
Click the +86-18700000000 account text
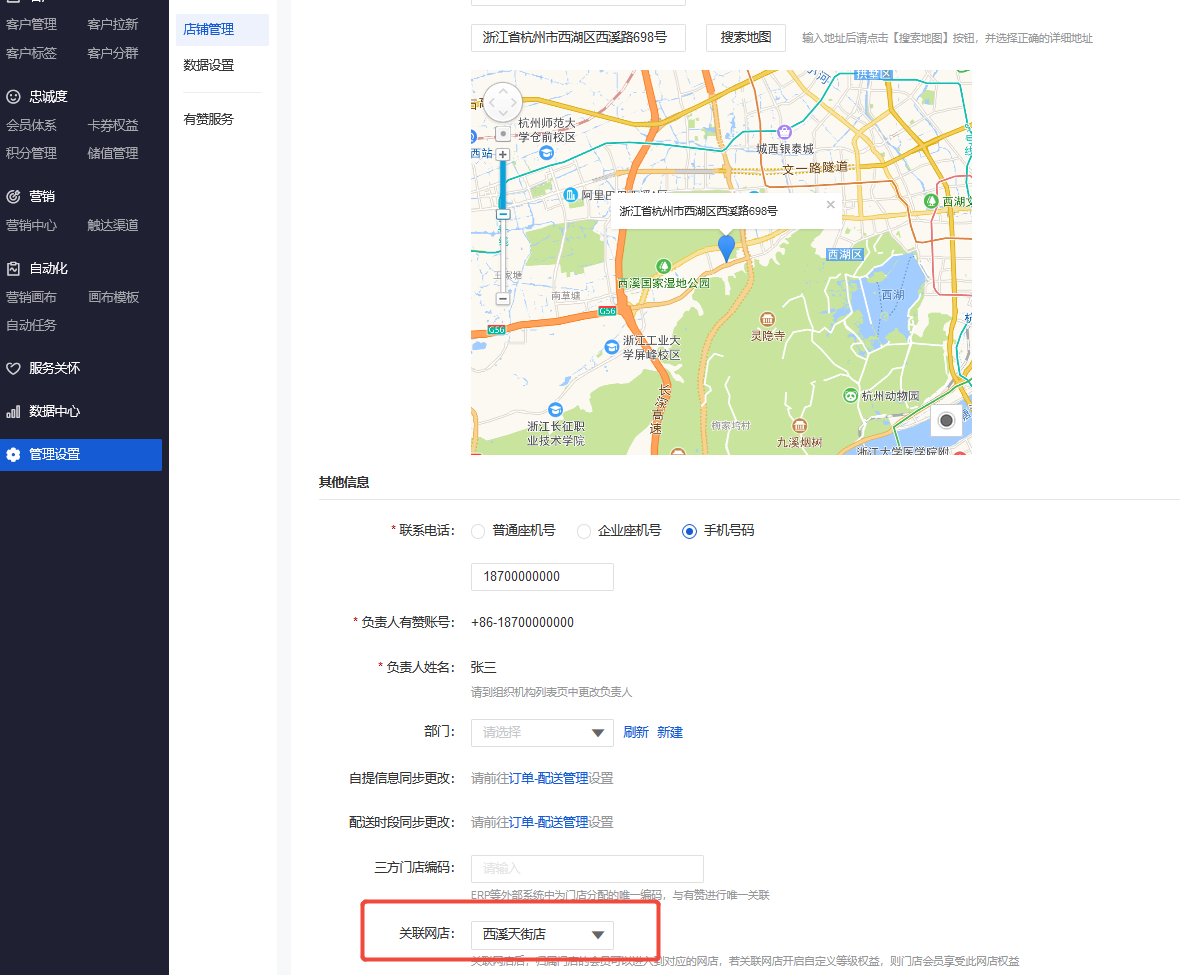(522, 623)
